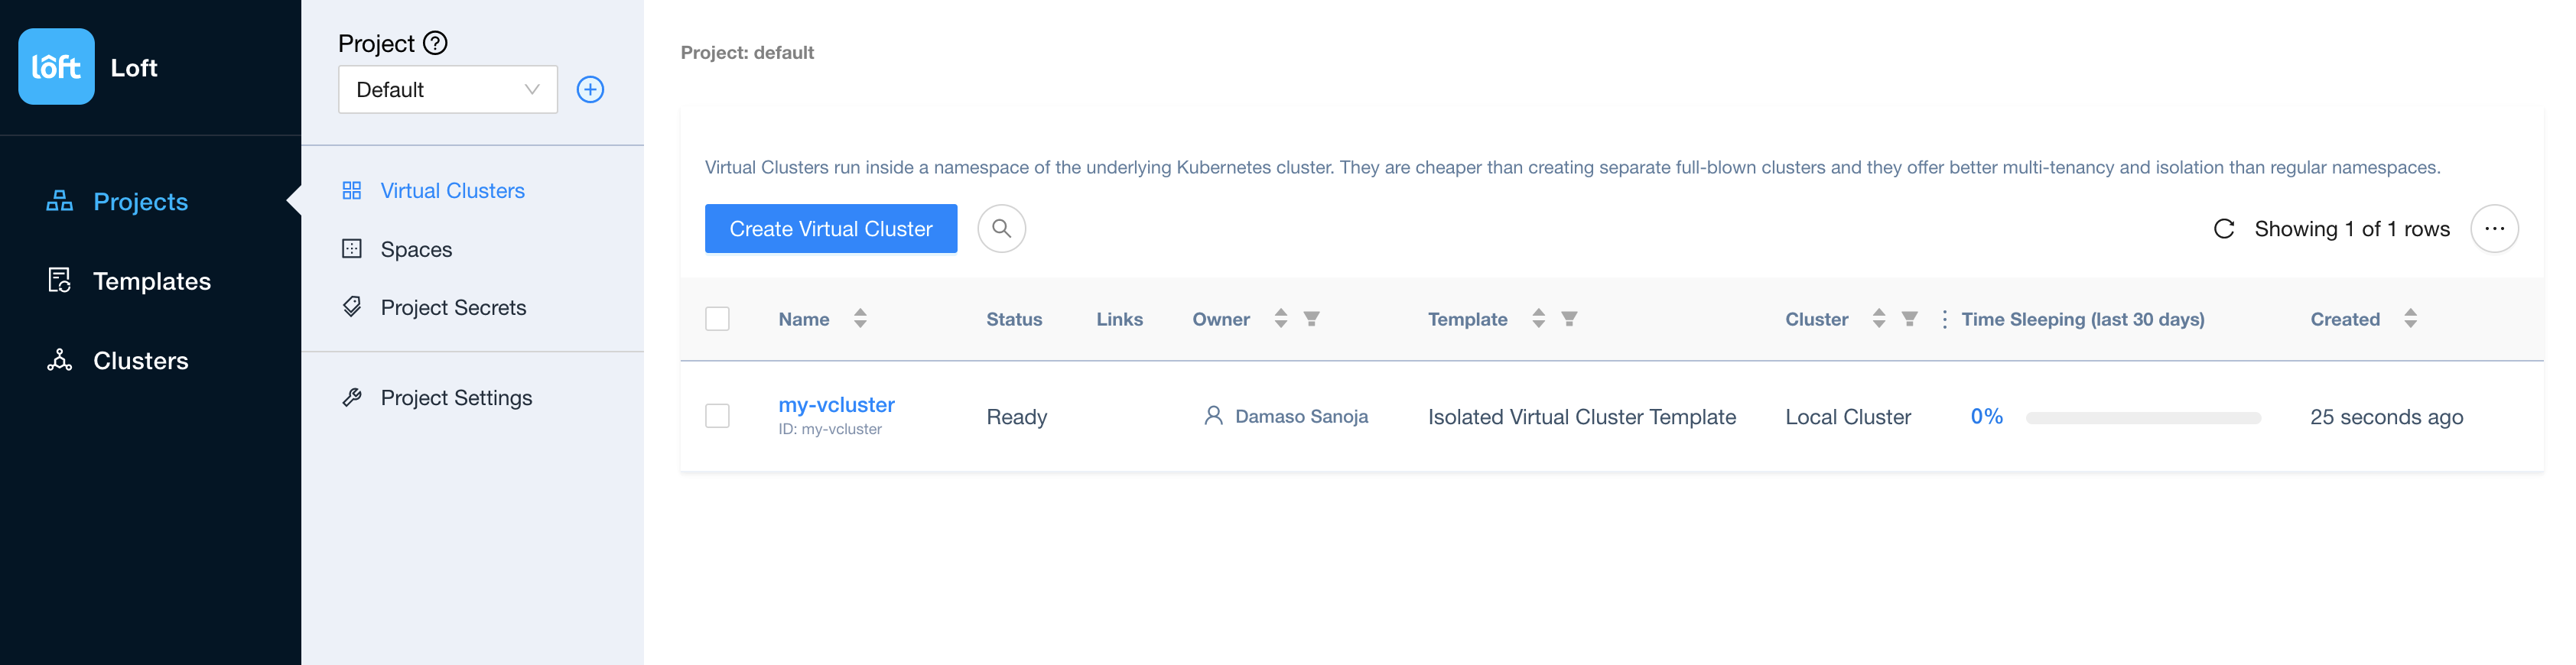Filter the Owner column

[1311, 319]
